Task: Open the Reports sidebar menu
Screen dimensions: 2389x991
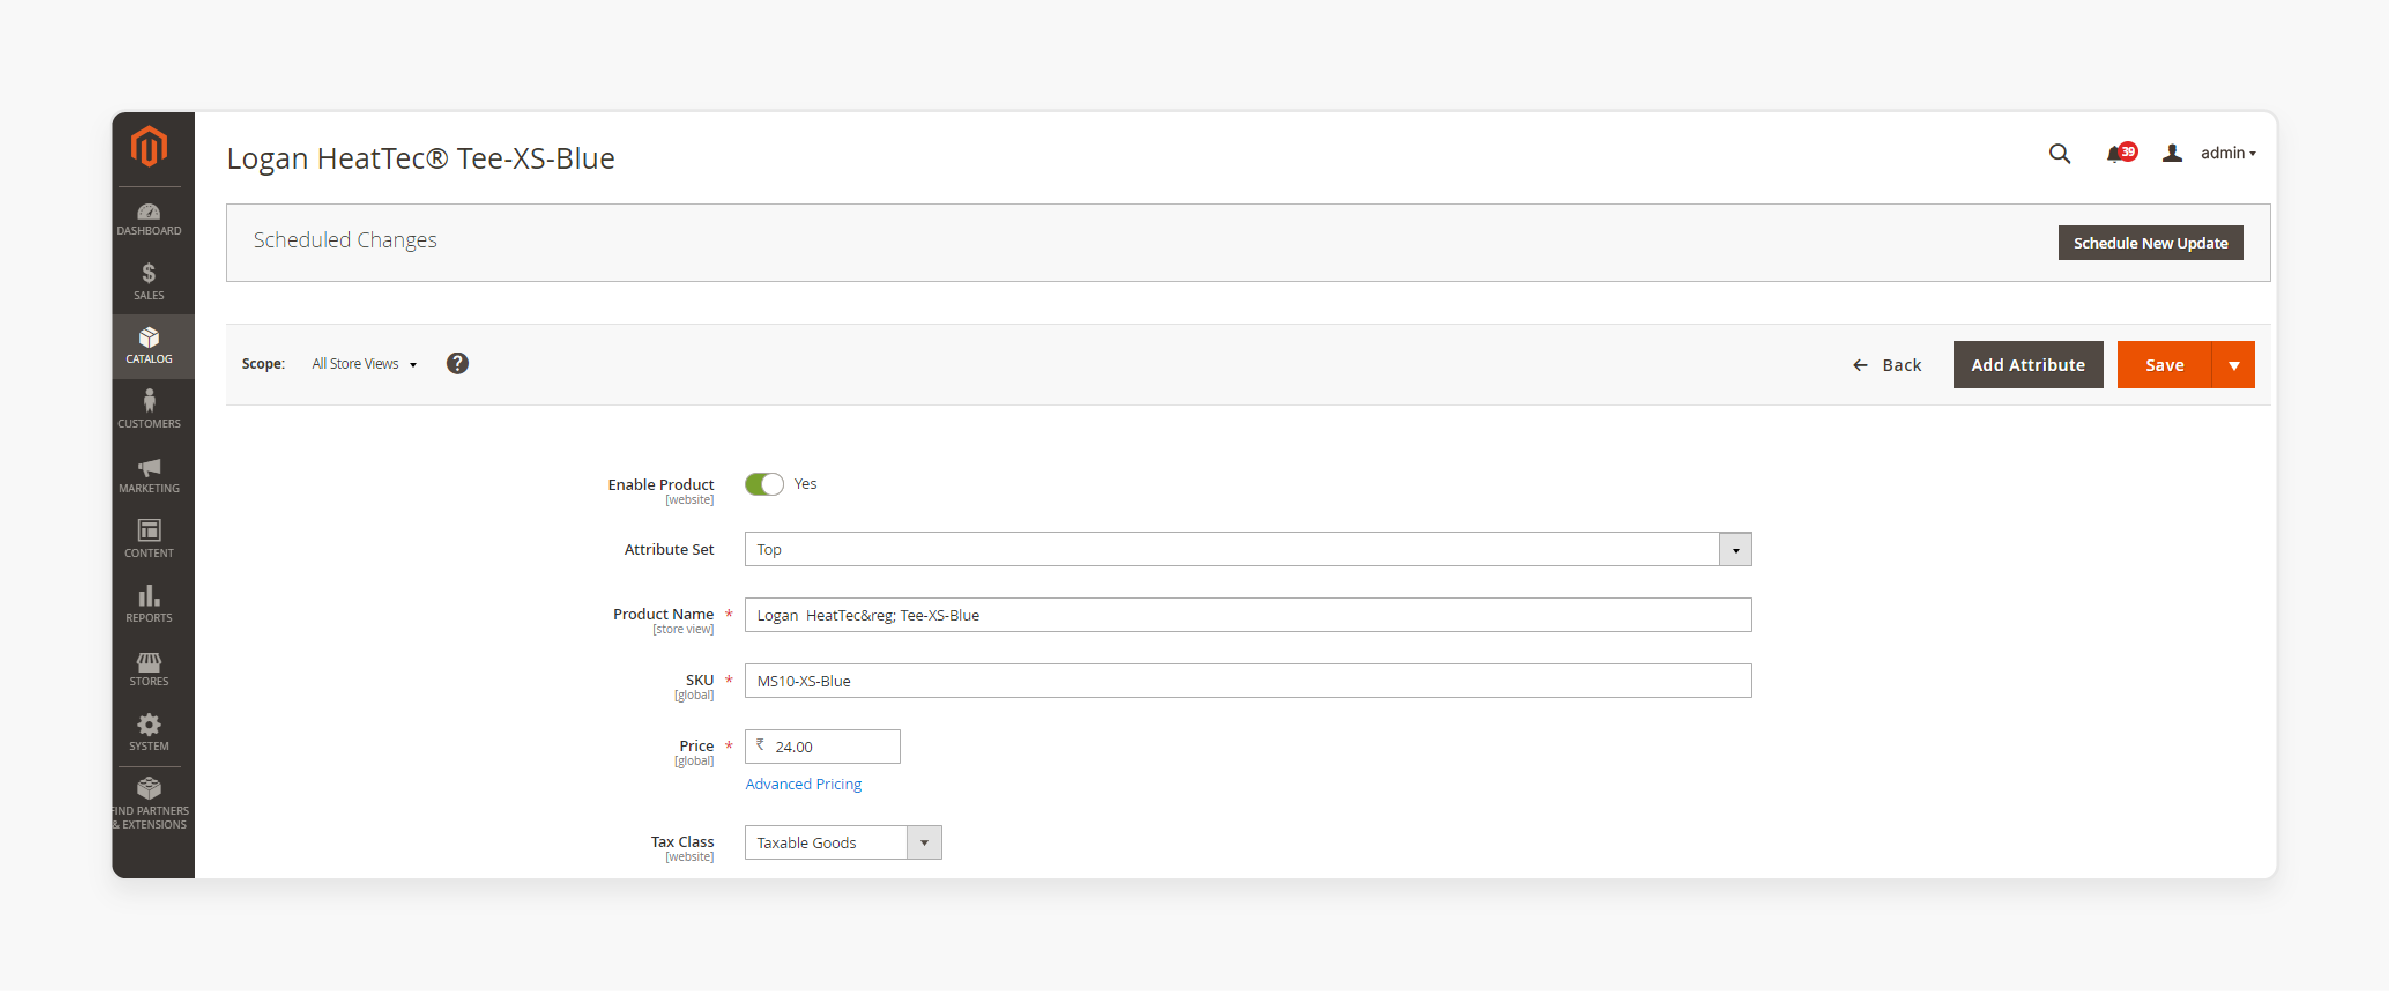Action: point(149,604)
